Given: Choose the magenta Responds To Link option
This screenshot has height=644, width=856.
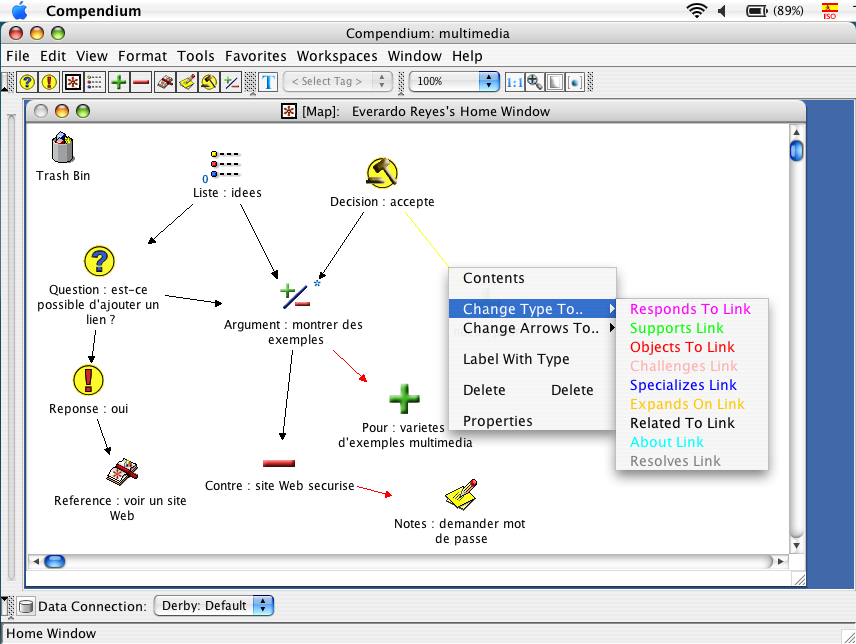Looking at the screenshot, I should click(690, 309).
